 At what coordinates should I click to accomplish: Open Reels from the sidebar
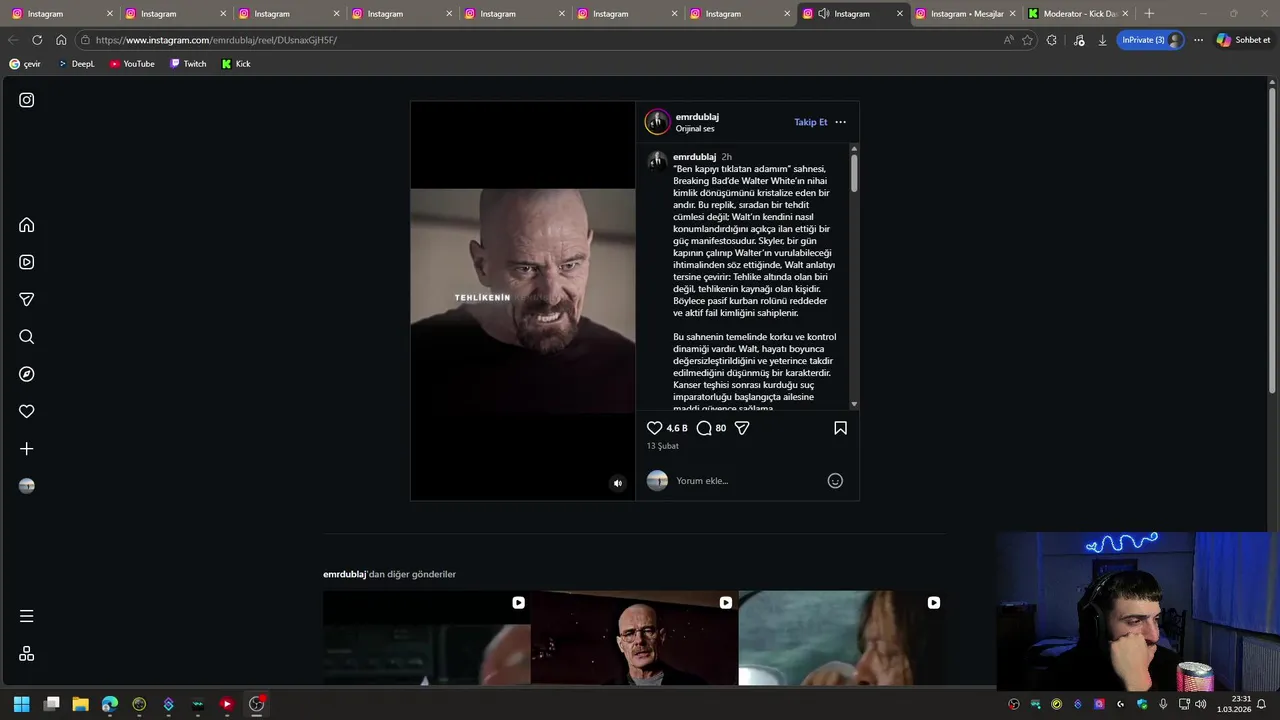(x=27, y=262)
